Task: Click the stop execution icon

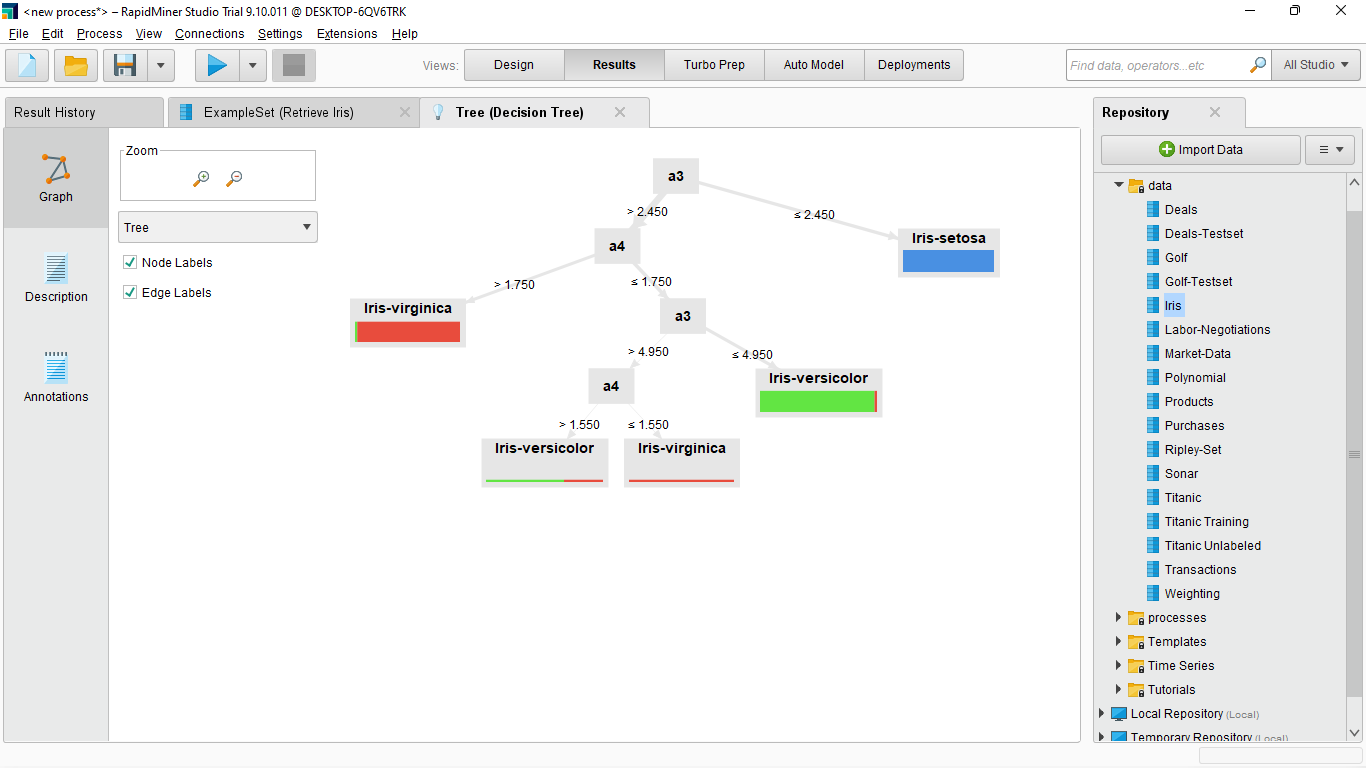Action: point(293,64)
